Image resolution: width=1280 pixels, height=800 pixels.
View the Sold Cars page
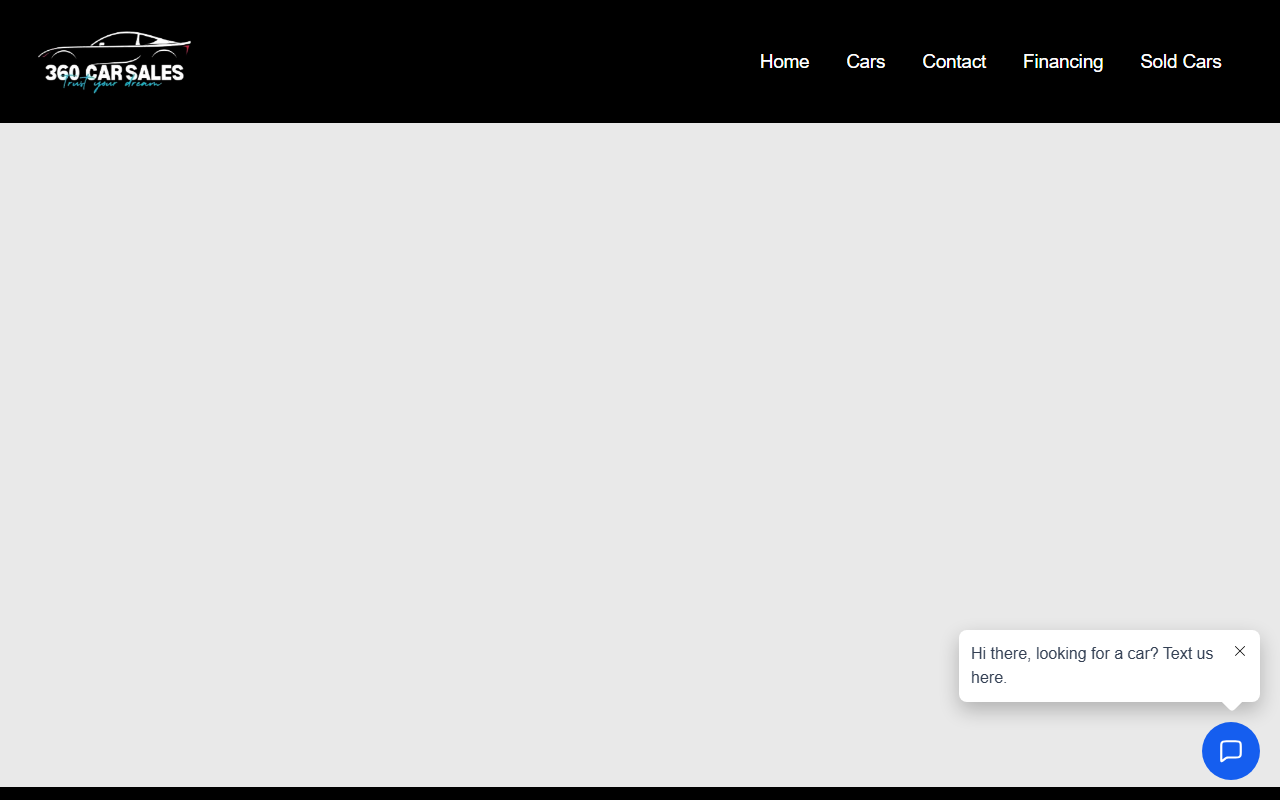1181,61
